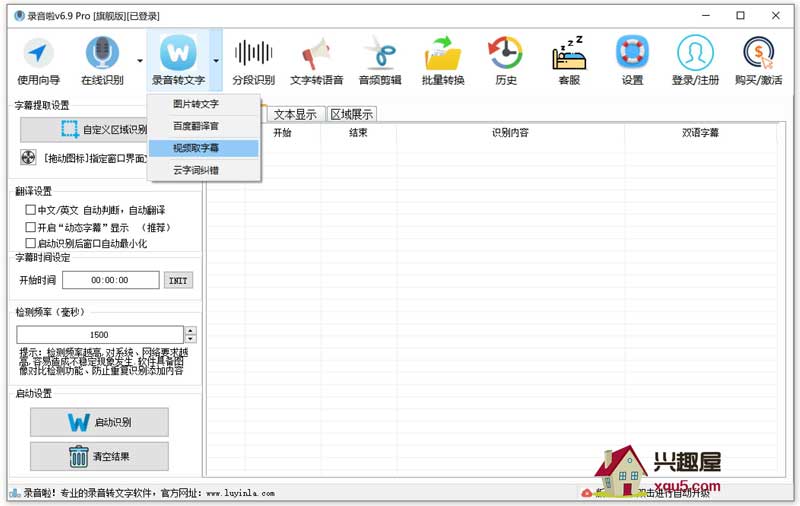Toggle the 开启动态字幕显示 checkbox

[x=30, y=227]
